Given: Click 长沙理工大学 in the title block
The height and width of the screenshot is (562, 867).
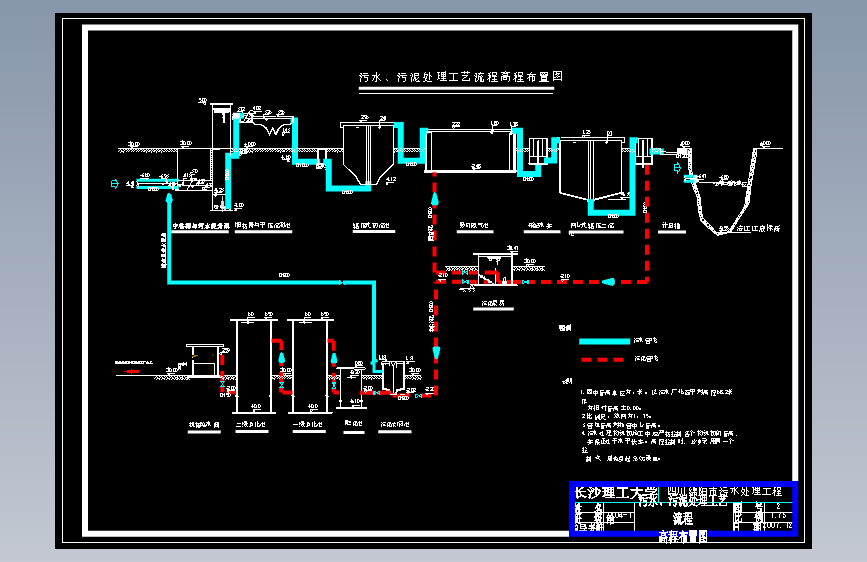Looking at the screenshot, I should coord(615,493).
